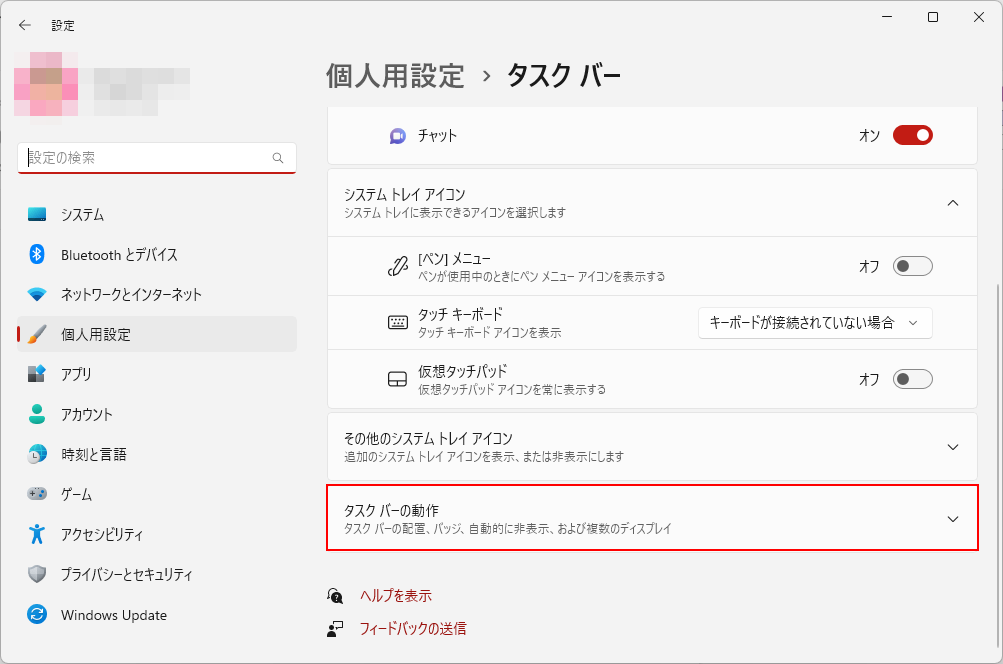Viewport: 1003px width, 664px height.
Task: Collapse システム トレイ アイコン section
Action: (x=952, y=203)
